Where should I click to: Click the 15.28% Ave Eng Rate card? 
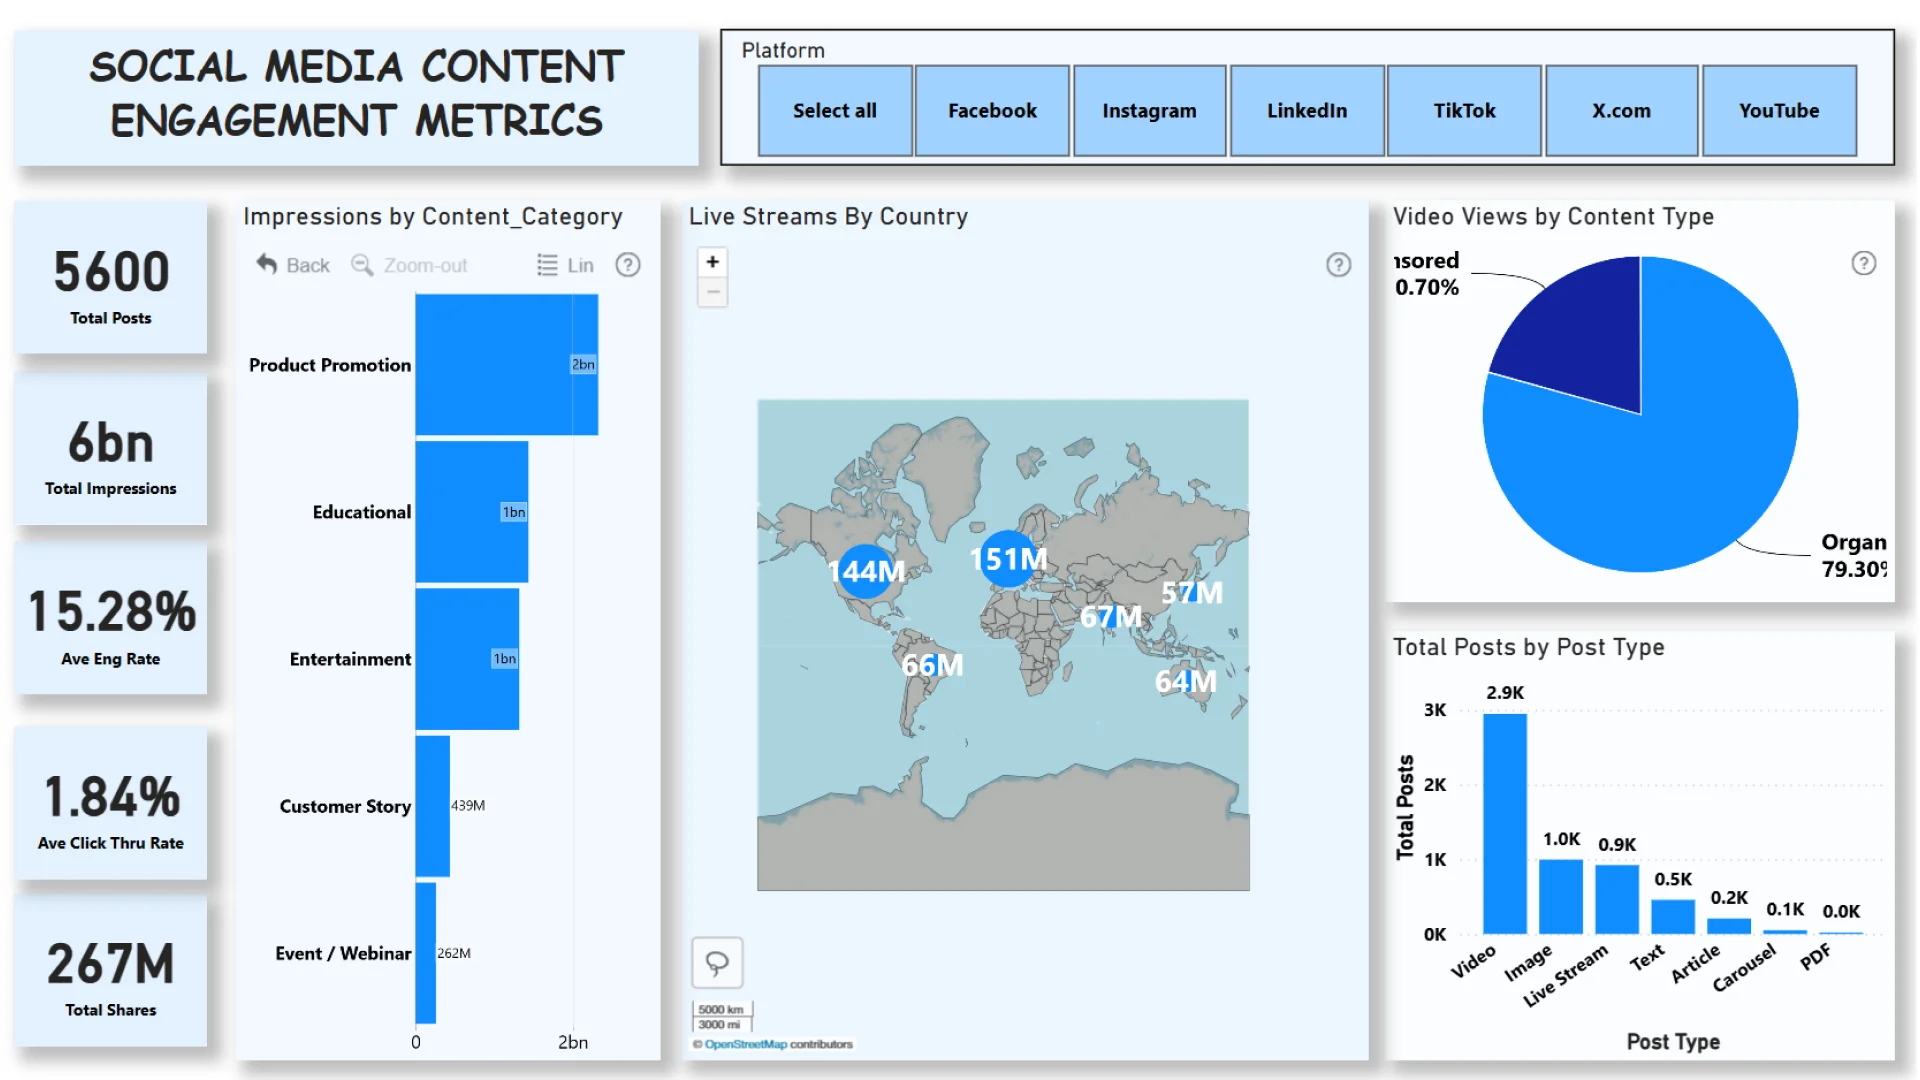[111, 620]
